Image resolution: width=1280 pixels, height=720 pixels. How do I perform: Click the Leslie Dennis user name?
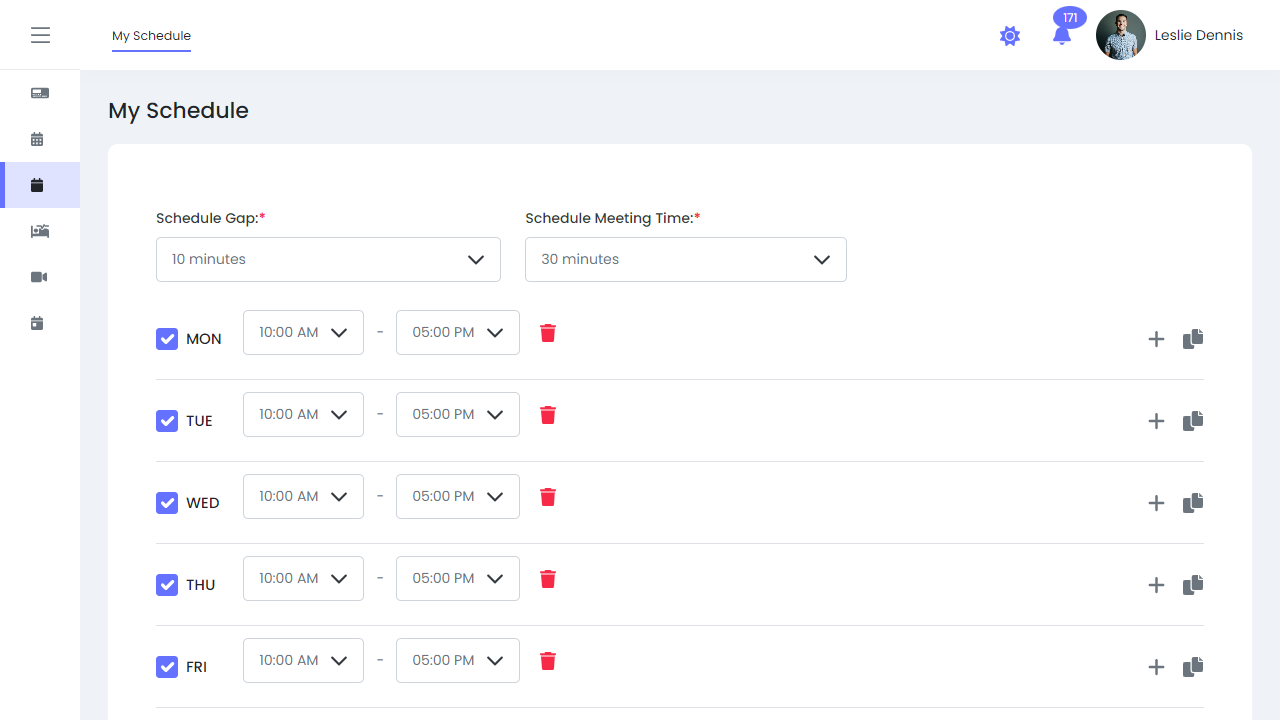pyautogui.click(x=1198, y=35)
